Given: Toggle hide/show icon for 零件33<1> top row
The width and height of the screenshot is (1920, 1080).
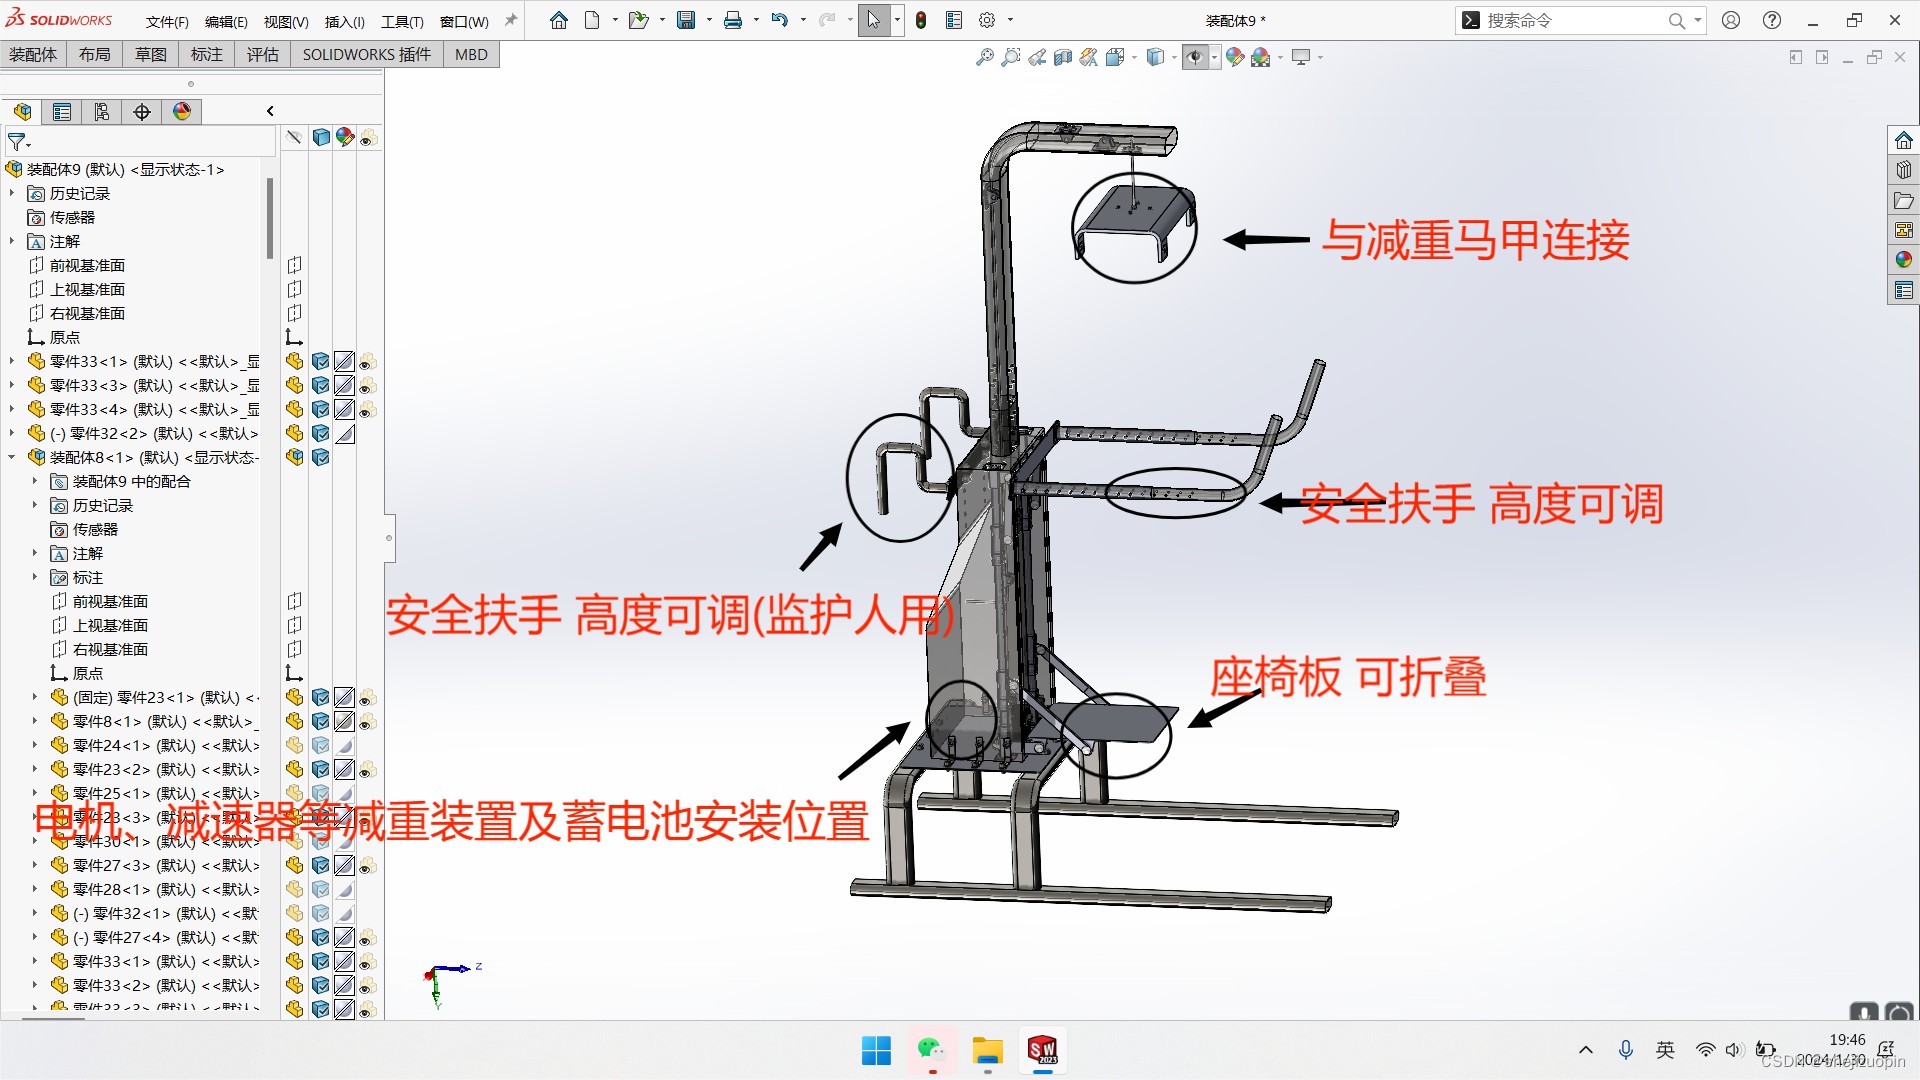Looking at the screenshot, I should (294, 361).
